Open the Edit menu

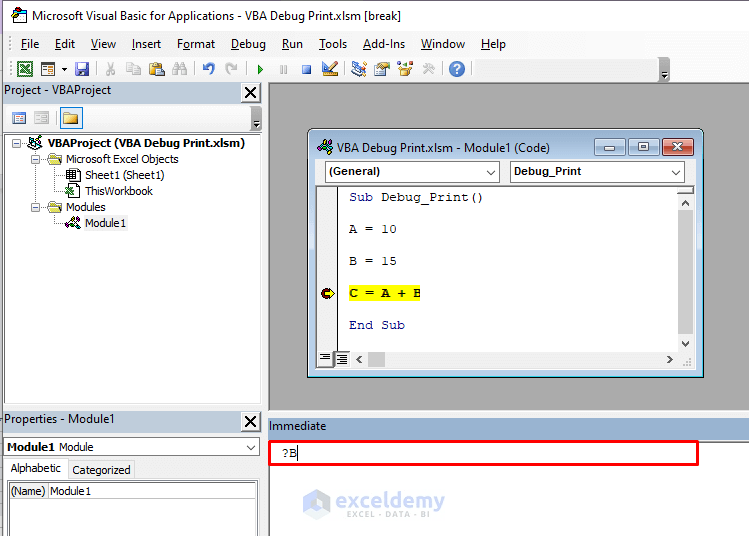pos(65,44)
